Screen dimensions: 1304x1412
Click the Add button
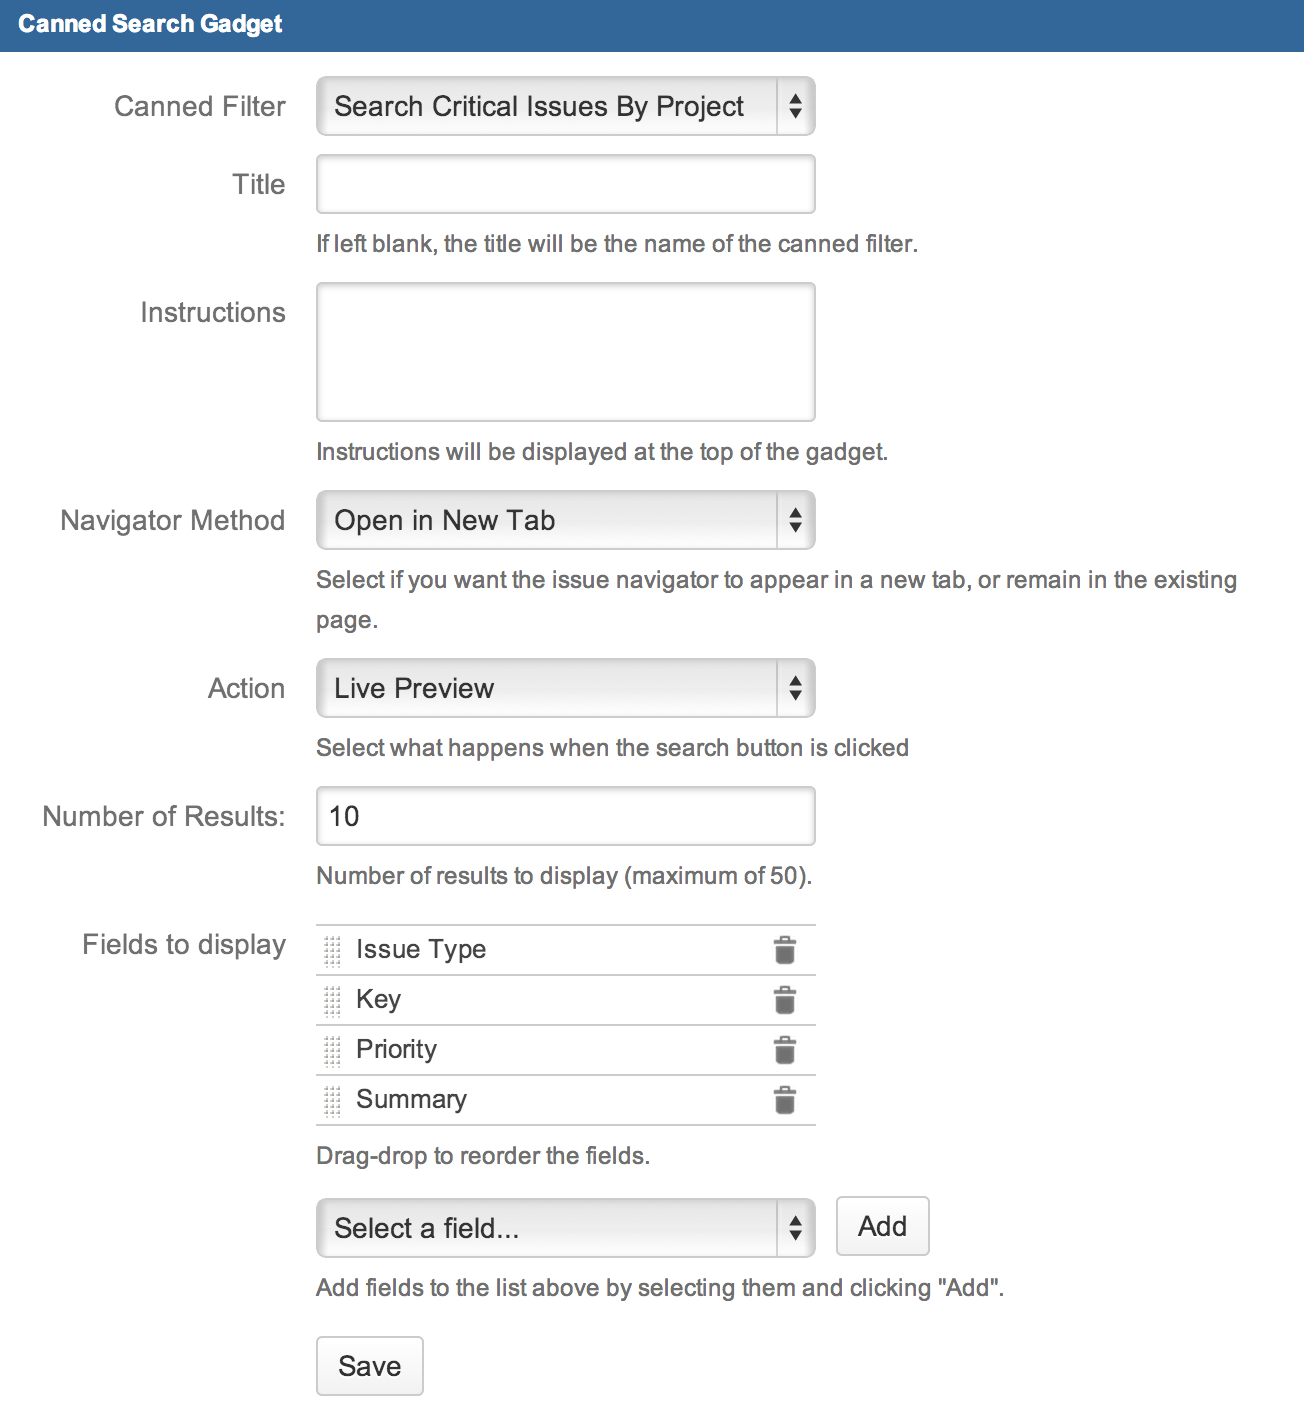click(x=881, y=1226)
